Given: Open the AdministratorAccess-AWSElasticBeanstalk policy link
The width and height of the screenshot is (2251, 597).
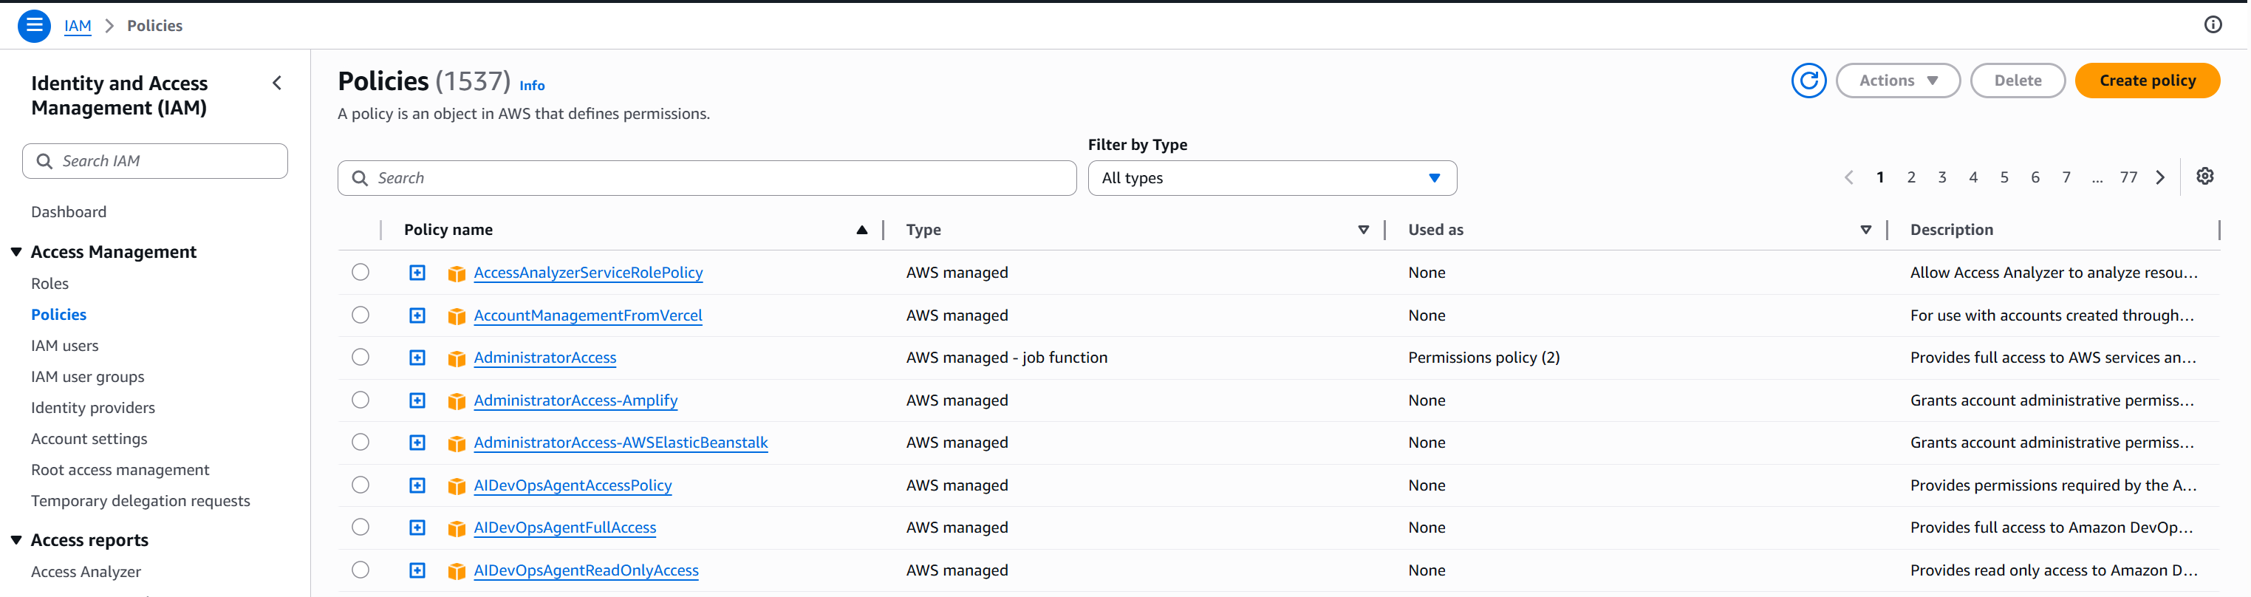Looking at the screenshot, I should click(x=621, y=443).
